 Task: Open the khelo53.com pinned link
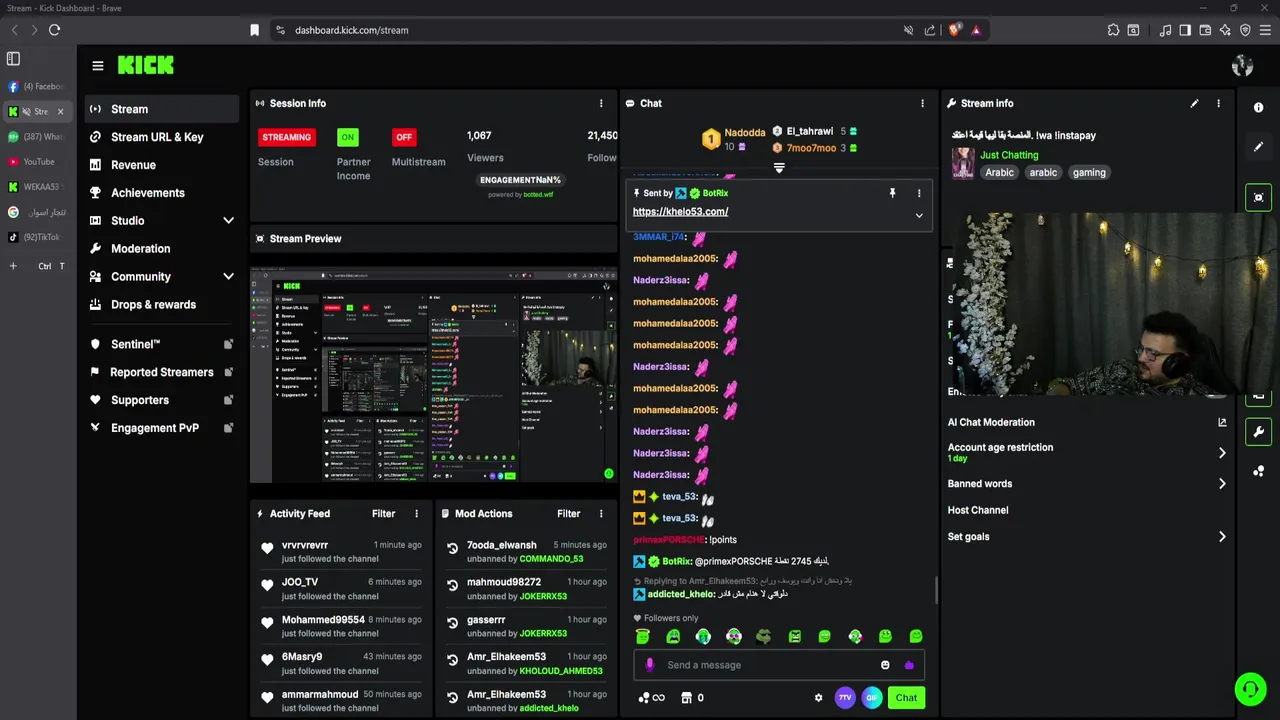[x=680, y=212]
